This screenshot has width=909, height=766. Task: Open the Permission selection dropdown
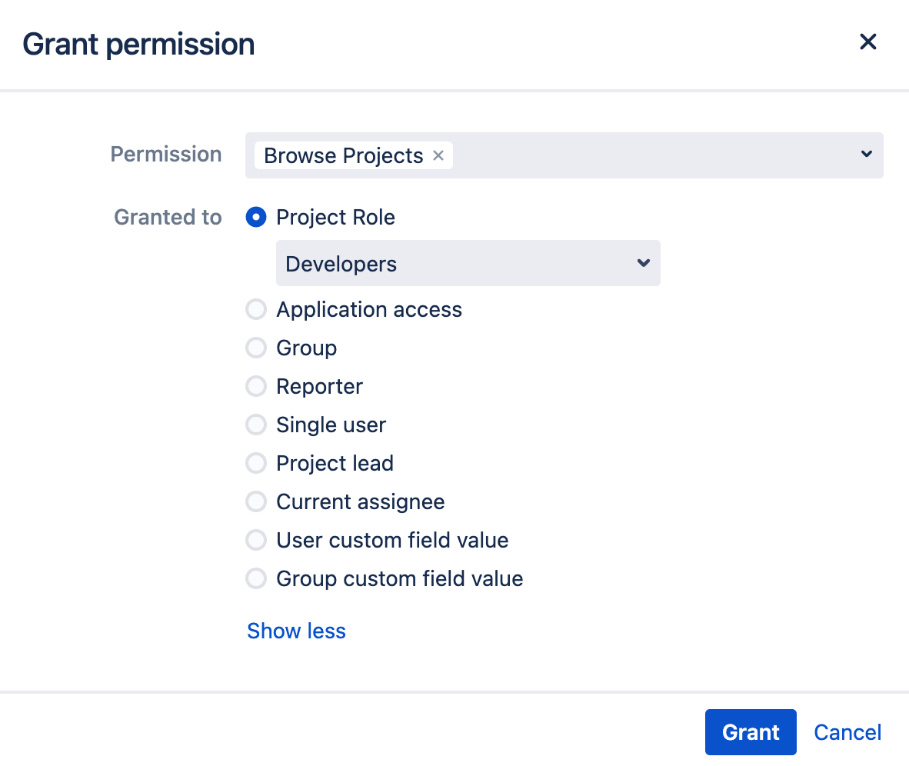tap(650, 154)
